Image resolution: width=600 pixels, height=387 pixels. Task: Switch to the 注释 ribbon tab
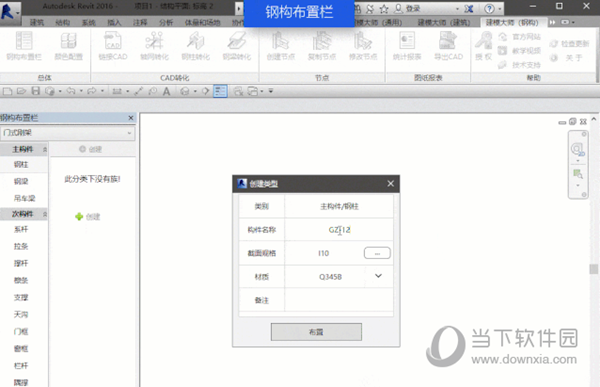pos(140,23)
